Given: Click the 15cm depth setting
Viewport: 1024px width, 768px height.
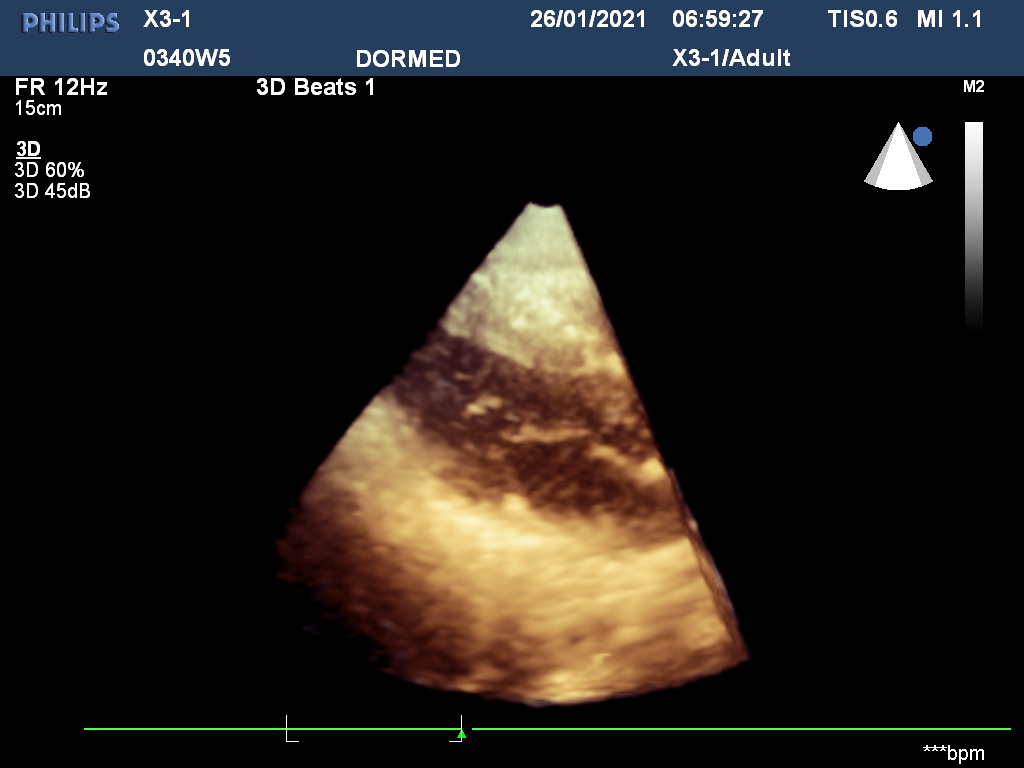Looking at the screenshot, I should coord(38,108).
